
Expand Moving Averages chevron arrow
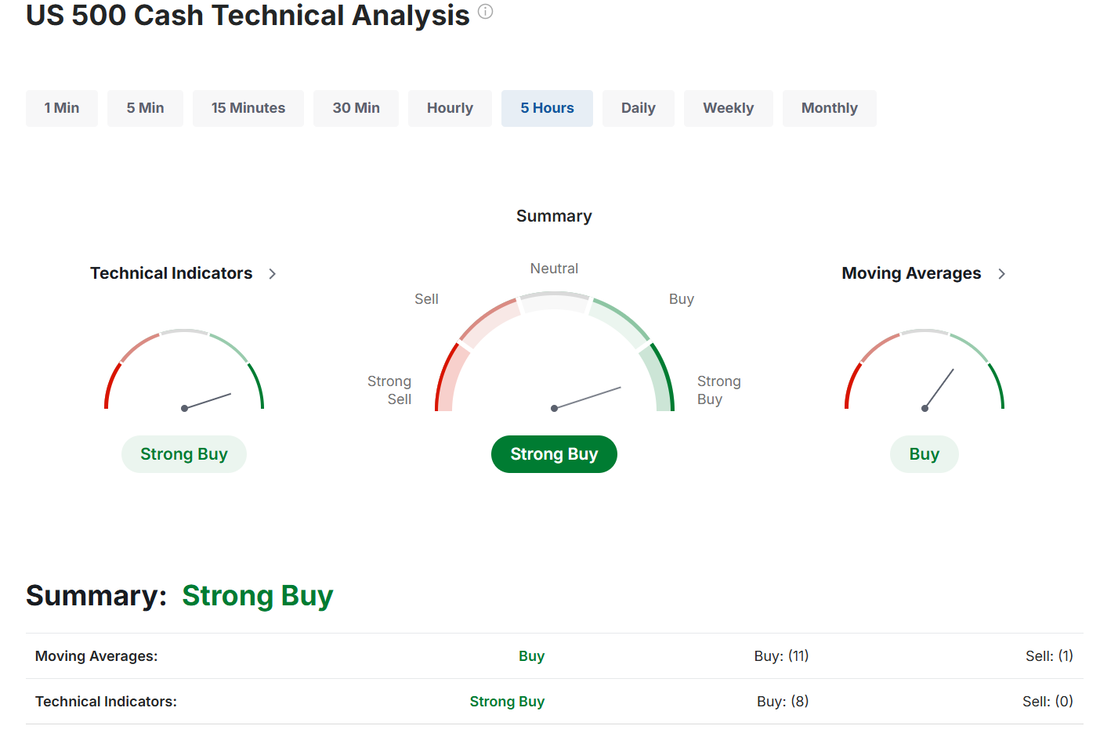click(x=1002, y=274)
